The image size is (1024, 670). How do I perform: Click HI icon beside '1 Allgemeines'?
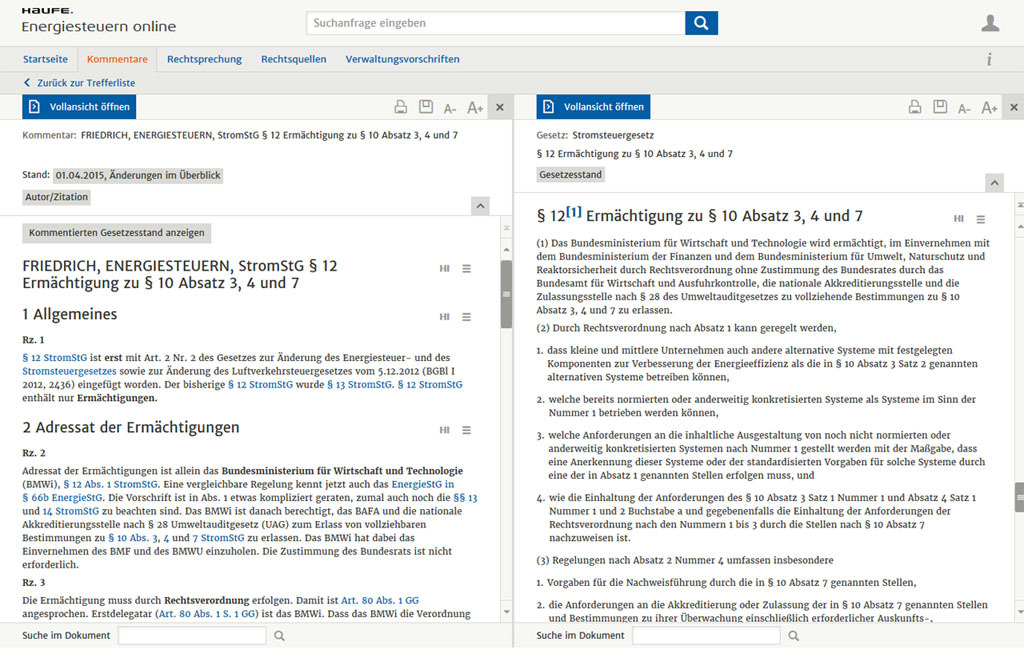(x=445, y=317)
